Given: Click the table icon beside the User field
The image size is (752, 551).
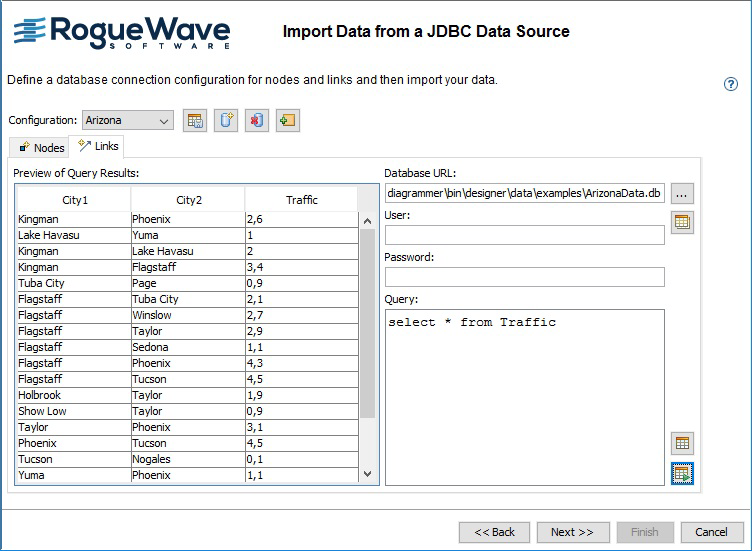Looking at the screenshot, I should (683, 223).
